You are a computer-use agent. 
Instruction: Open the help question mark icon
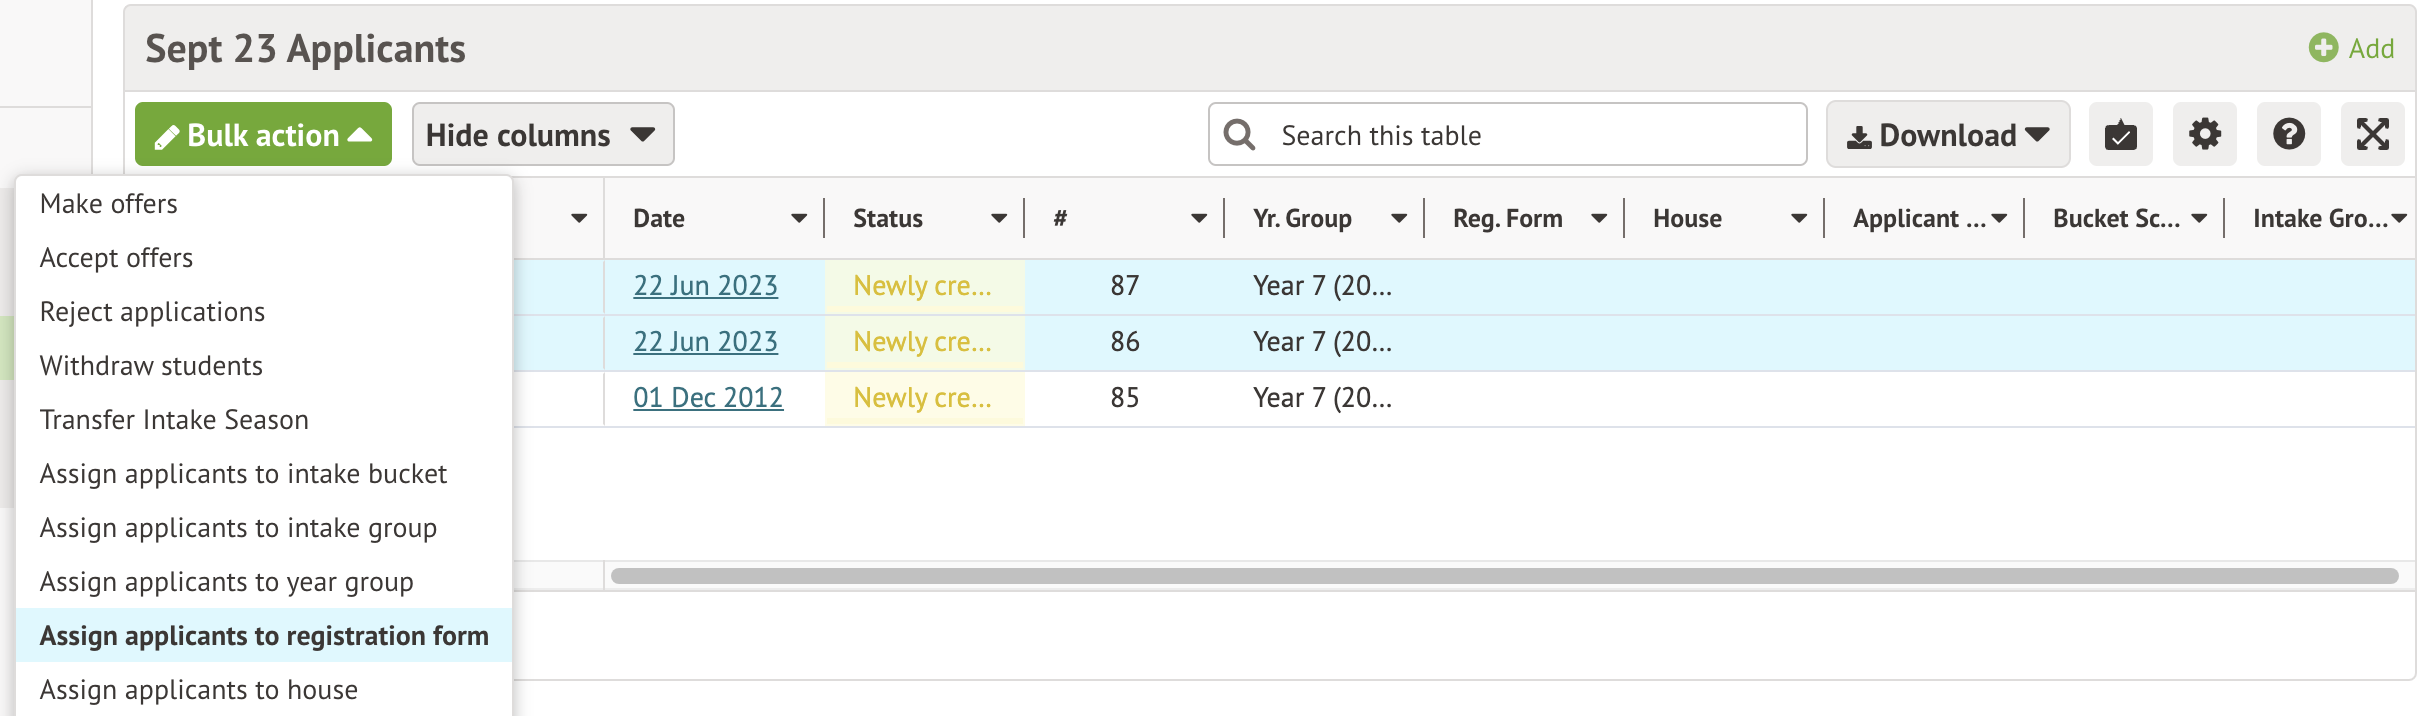pos(2288,134)
